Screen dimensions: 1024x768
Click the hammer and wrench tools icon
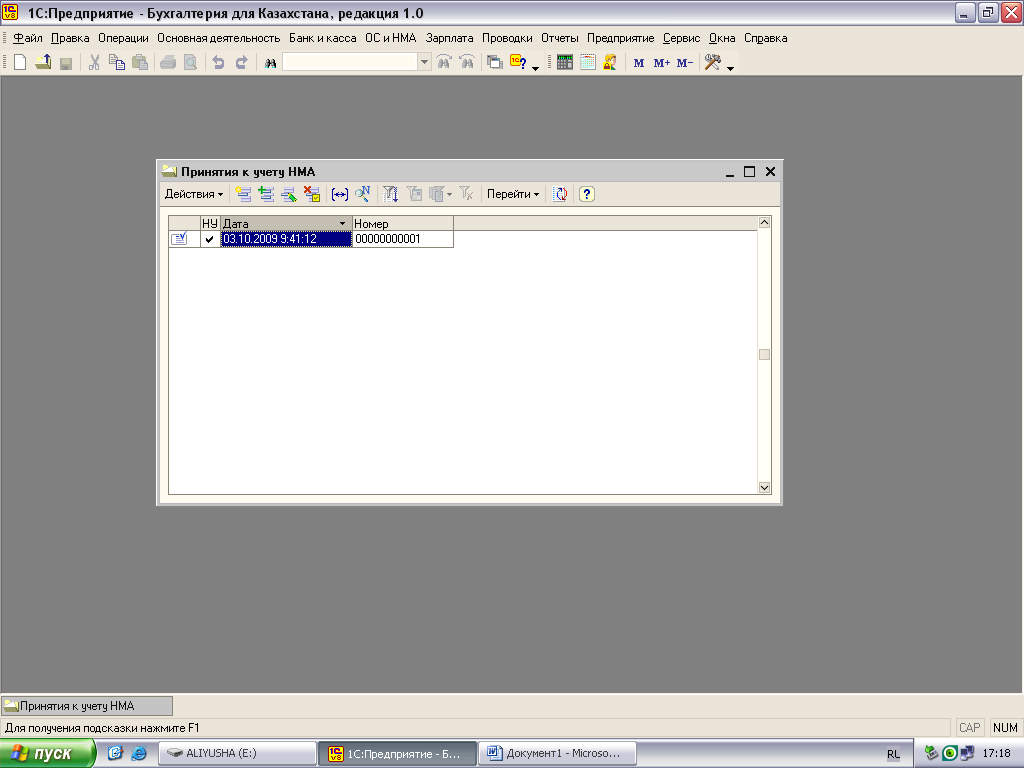tap(712, 63)
